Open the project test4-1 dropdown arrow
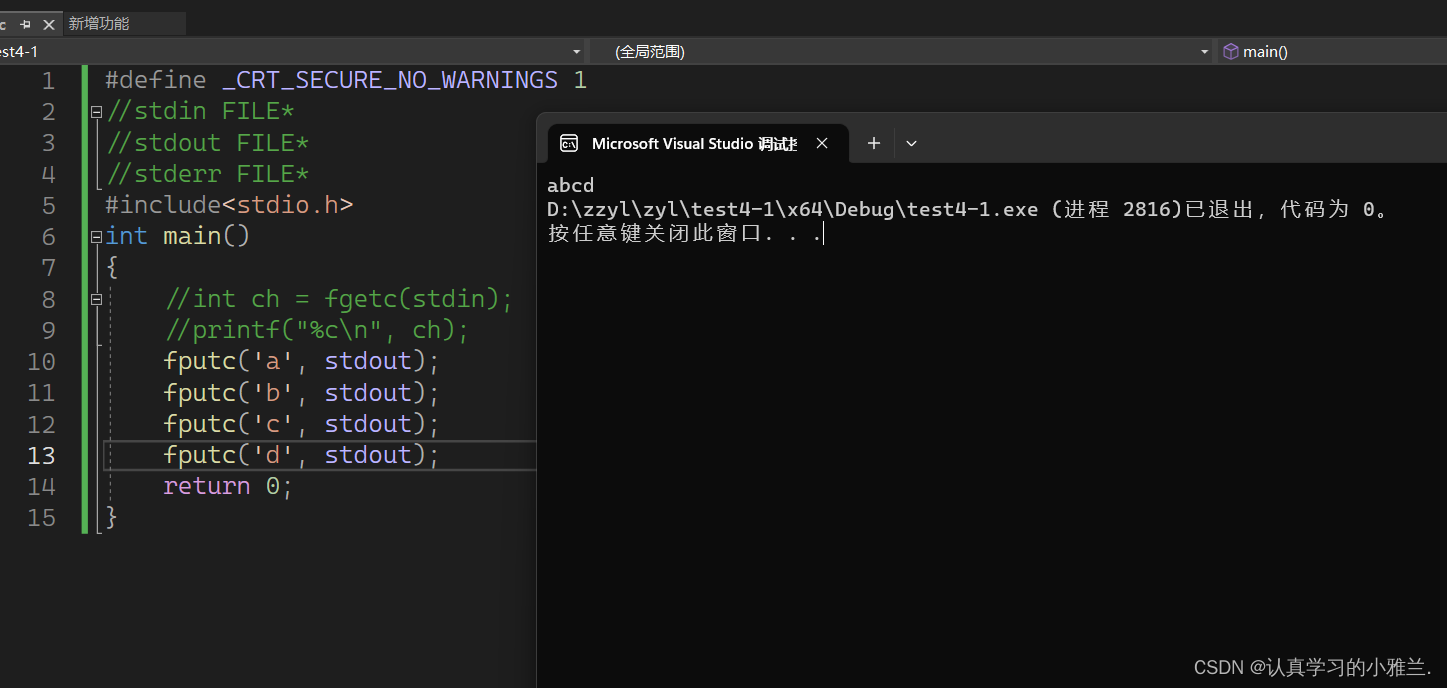The image size is (1447, 688). coord(576,52)
